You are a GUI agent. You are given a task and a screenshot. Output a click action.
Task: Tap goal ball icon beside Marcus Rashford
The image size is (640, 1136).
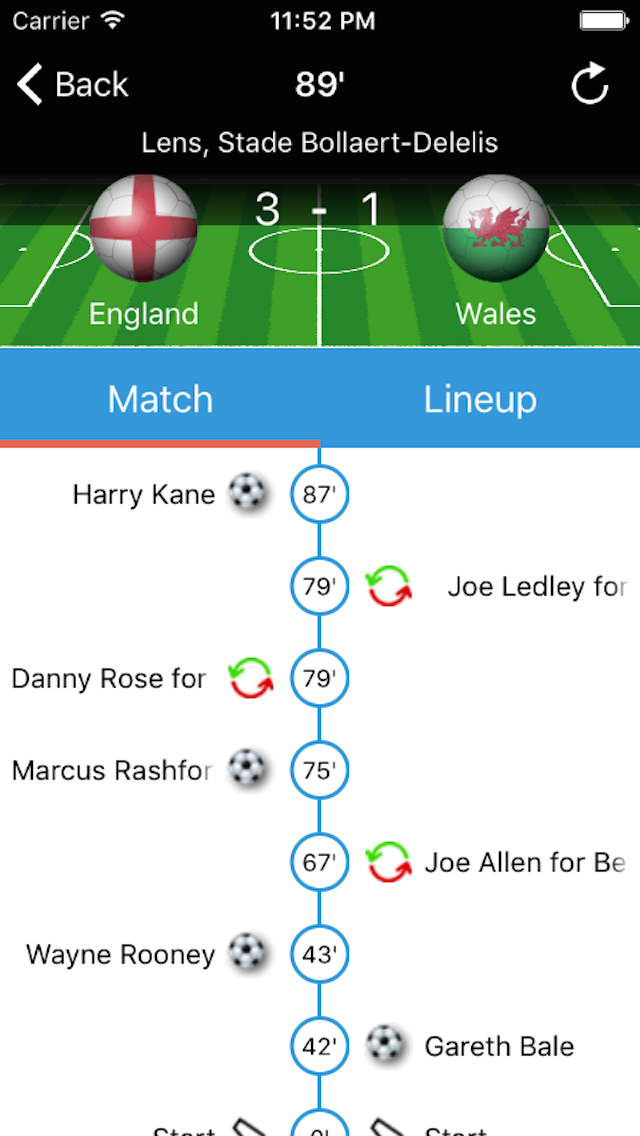point(248,770)
